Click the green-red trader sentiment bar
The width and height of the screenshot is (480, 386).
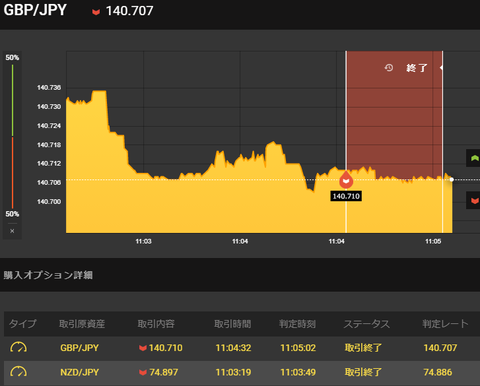point(12,136)
